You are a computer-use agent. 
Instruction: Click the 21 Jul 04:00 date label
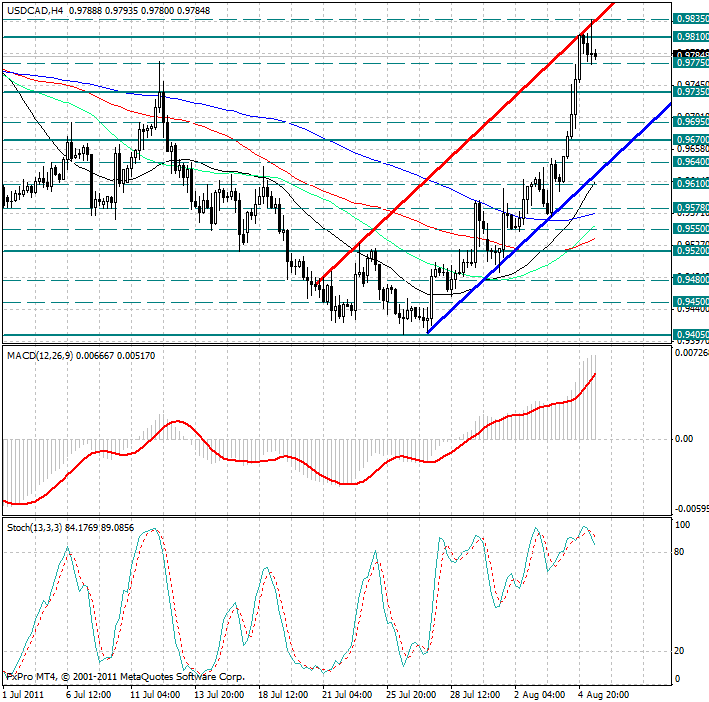coord(347,694)
